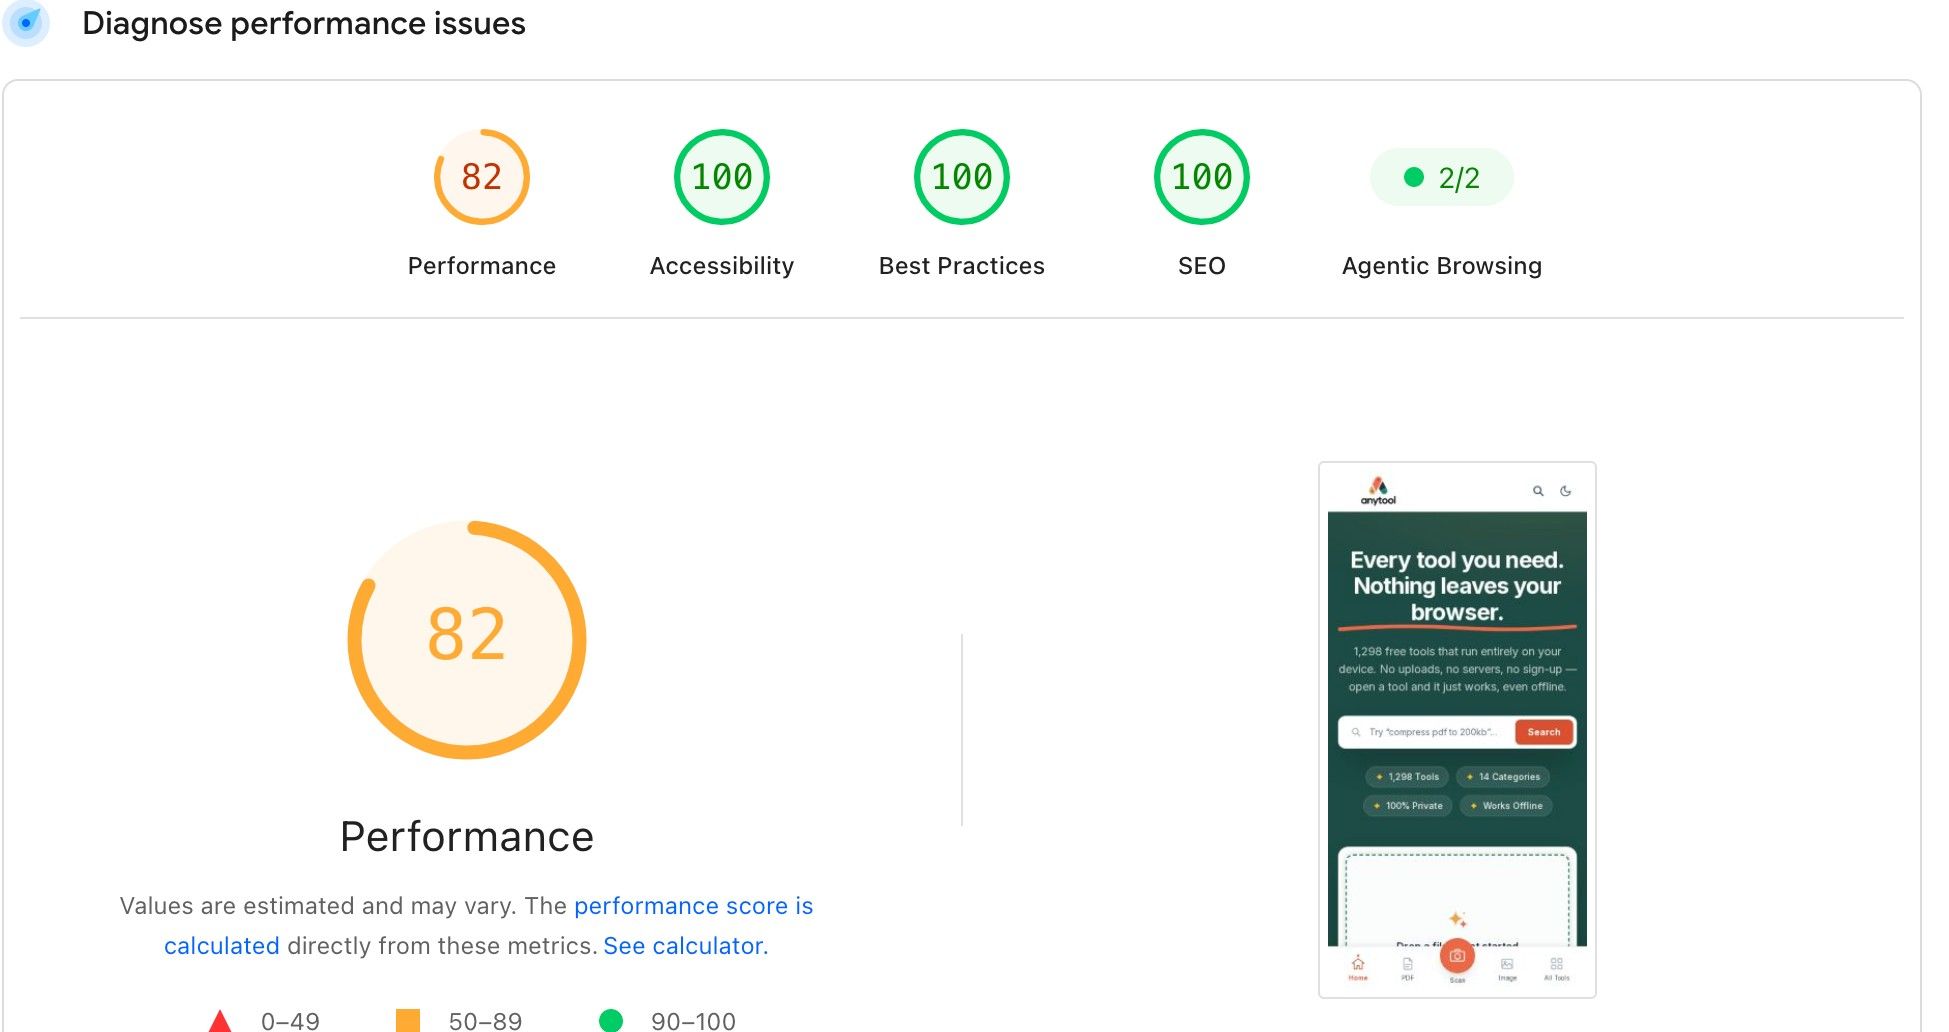Click the anytool page screenshot thumbnail
This screenshot has width=1949, height=1032.
point(1457,729)
